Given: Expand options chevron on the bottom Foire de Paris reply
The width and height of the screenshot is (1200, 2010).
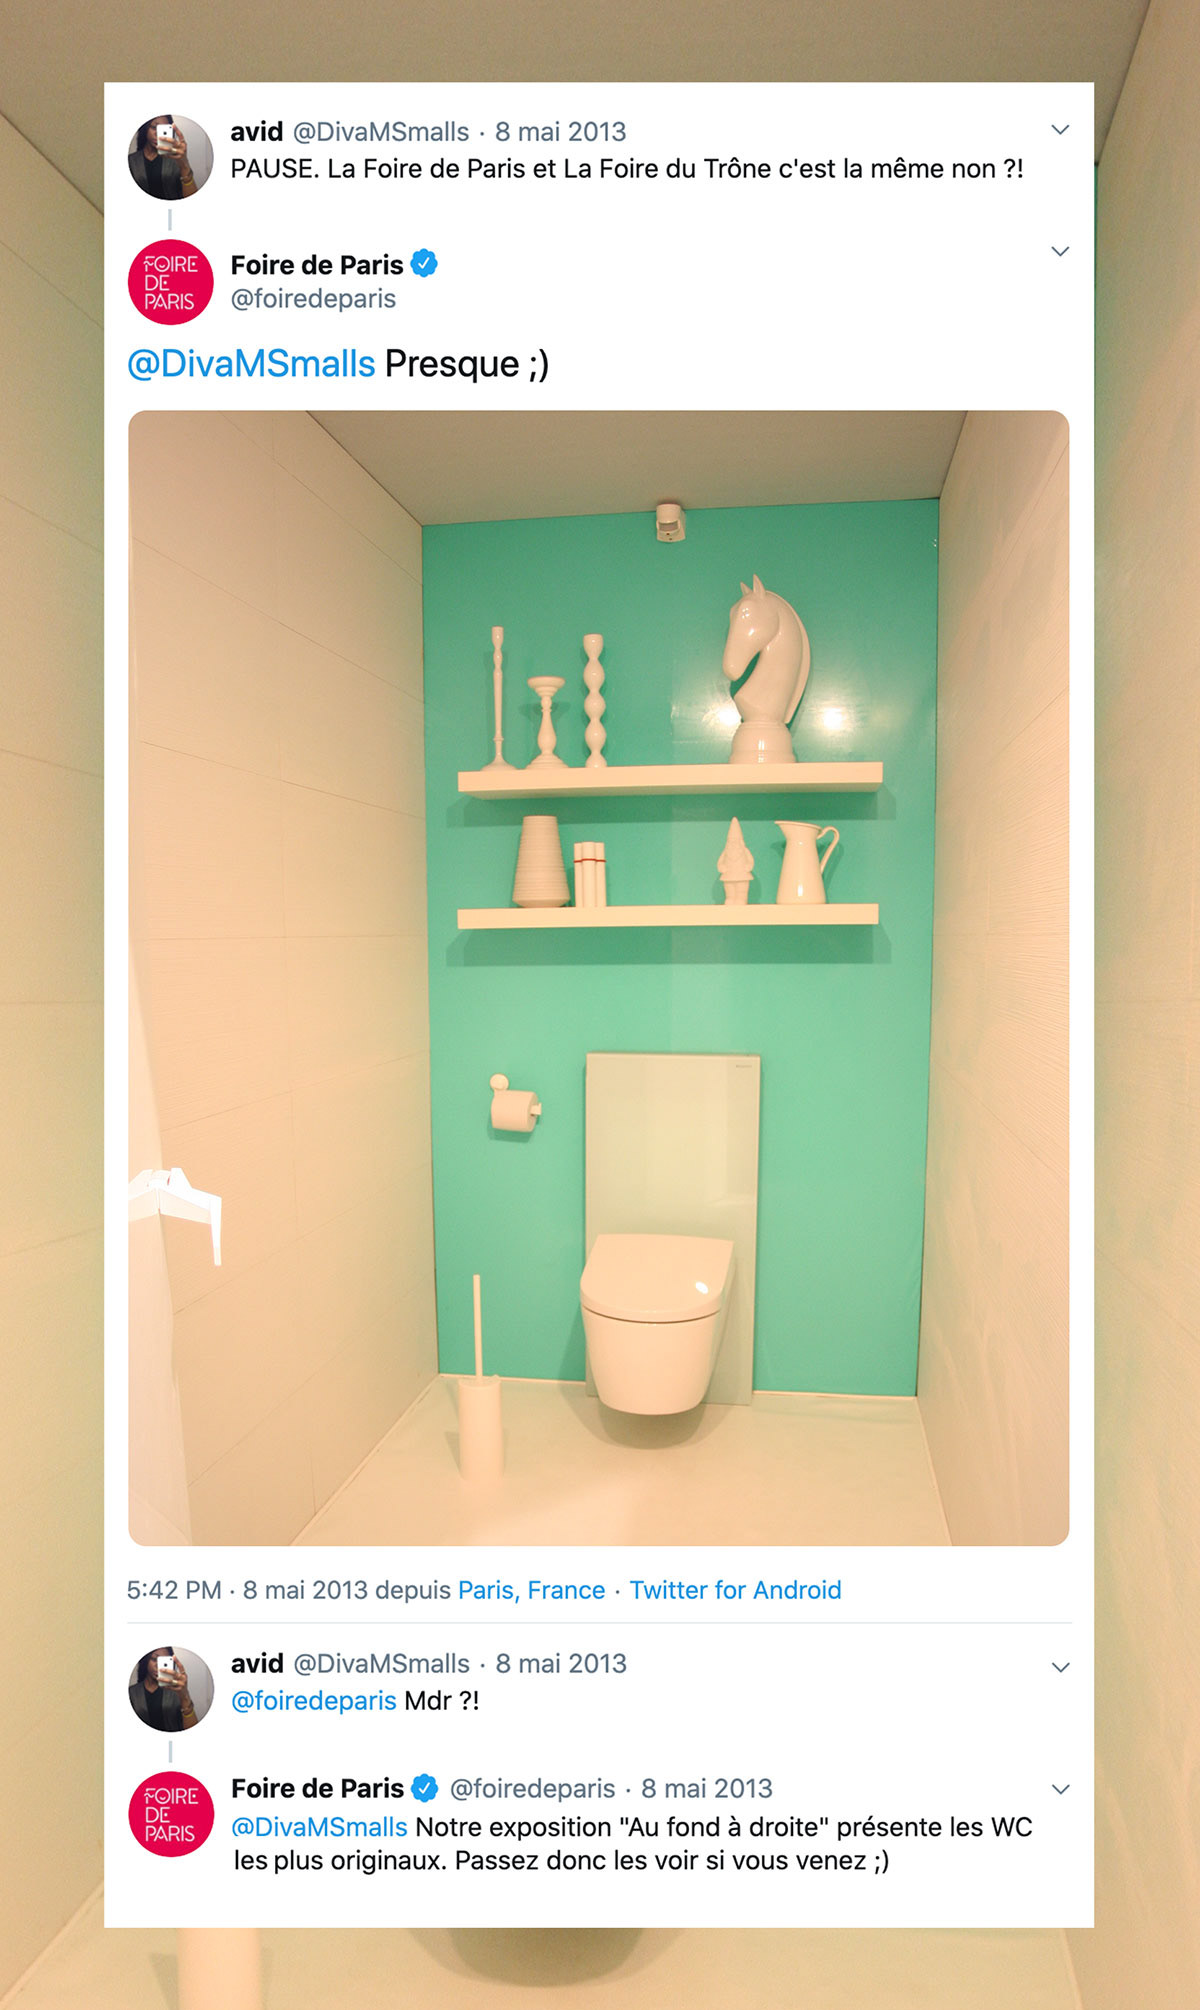Looking at the screenshot, I should click(x=1061, y=1789).
